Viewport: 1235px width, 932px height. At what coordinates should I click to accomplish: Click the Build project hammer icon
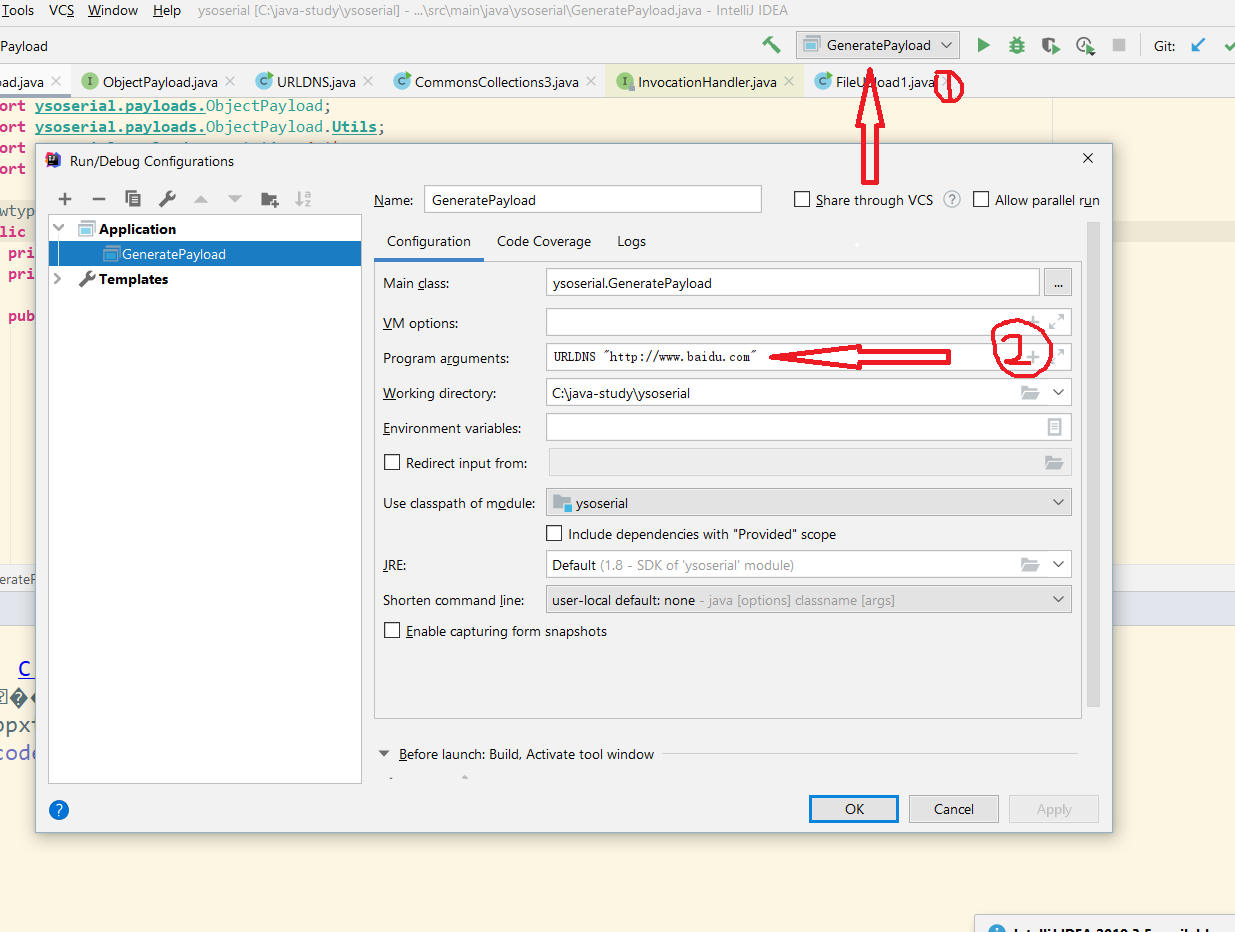(771, 45)
